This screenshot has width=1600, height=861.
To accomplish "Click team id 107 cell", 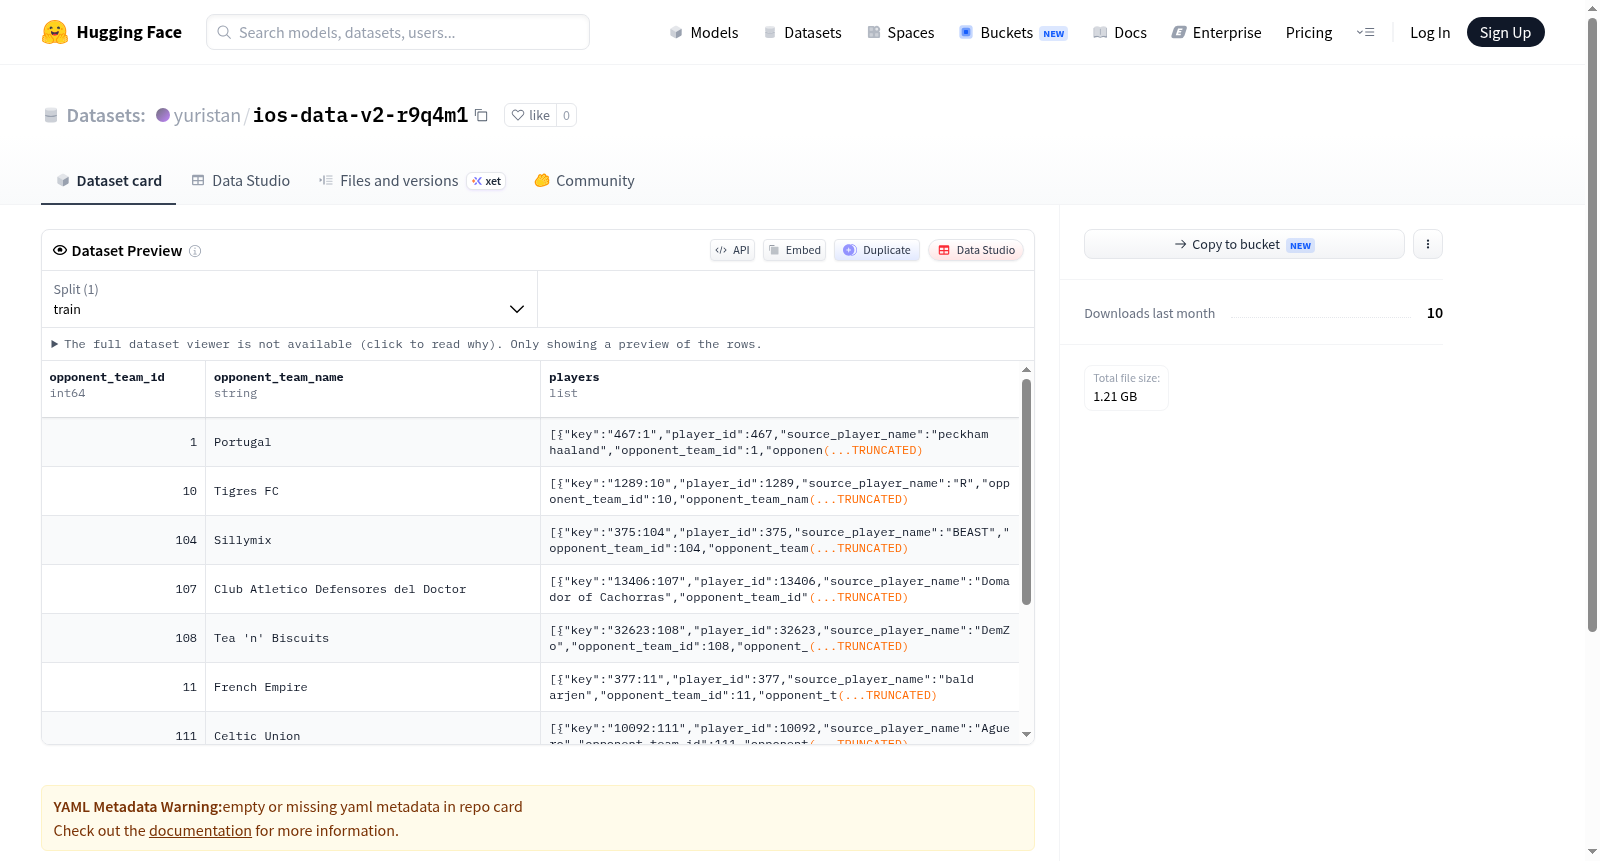I will coord(123,589).
